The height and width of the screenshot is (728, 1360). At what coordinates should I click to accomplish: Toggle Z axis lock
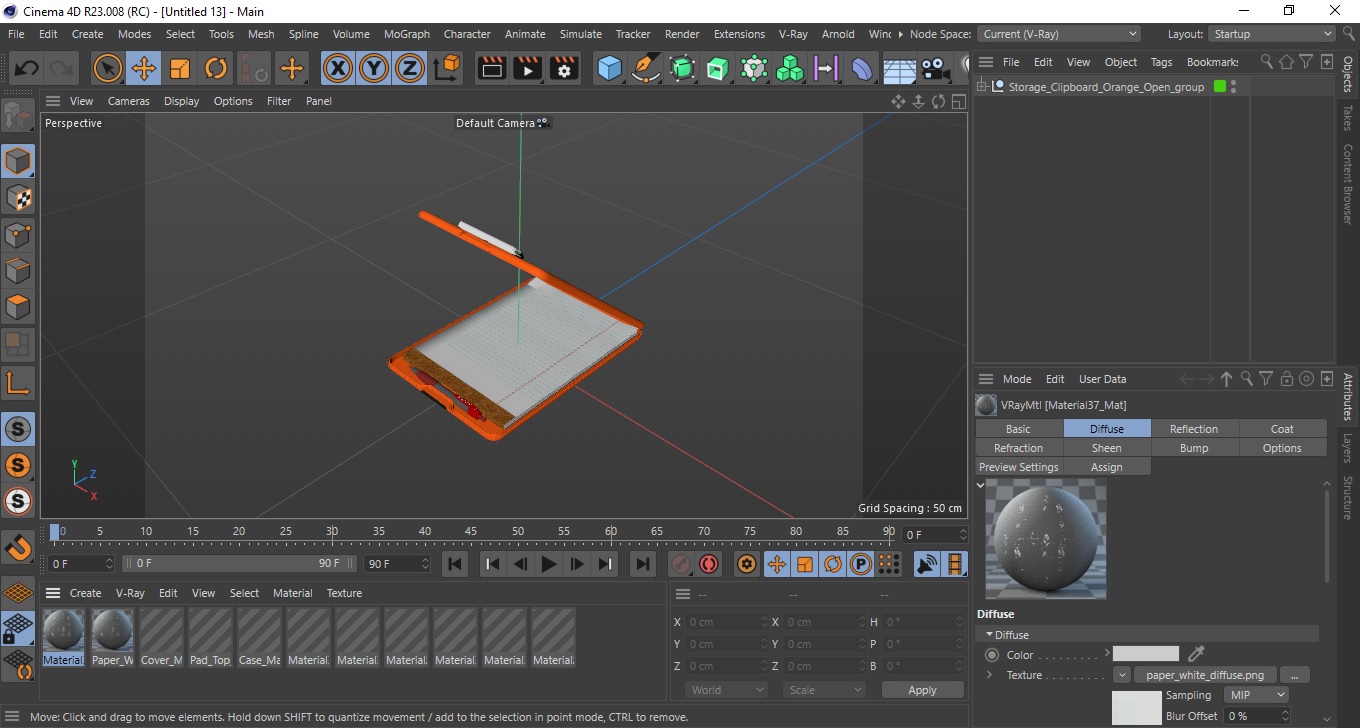[x=410, y=69]
